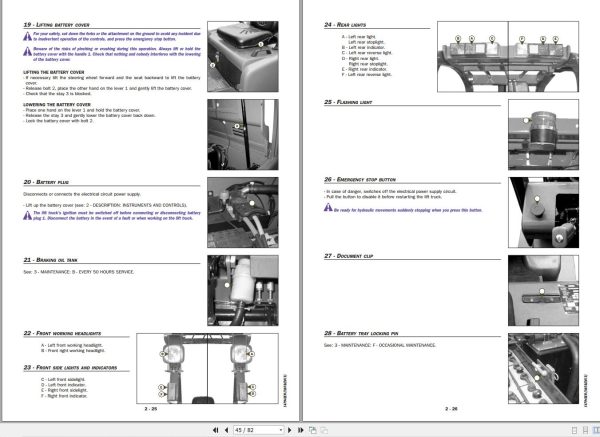
Task: Click heading "19 - Lifting battery cover"
Action: pyautogui.click(x=56, y=25)
